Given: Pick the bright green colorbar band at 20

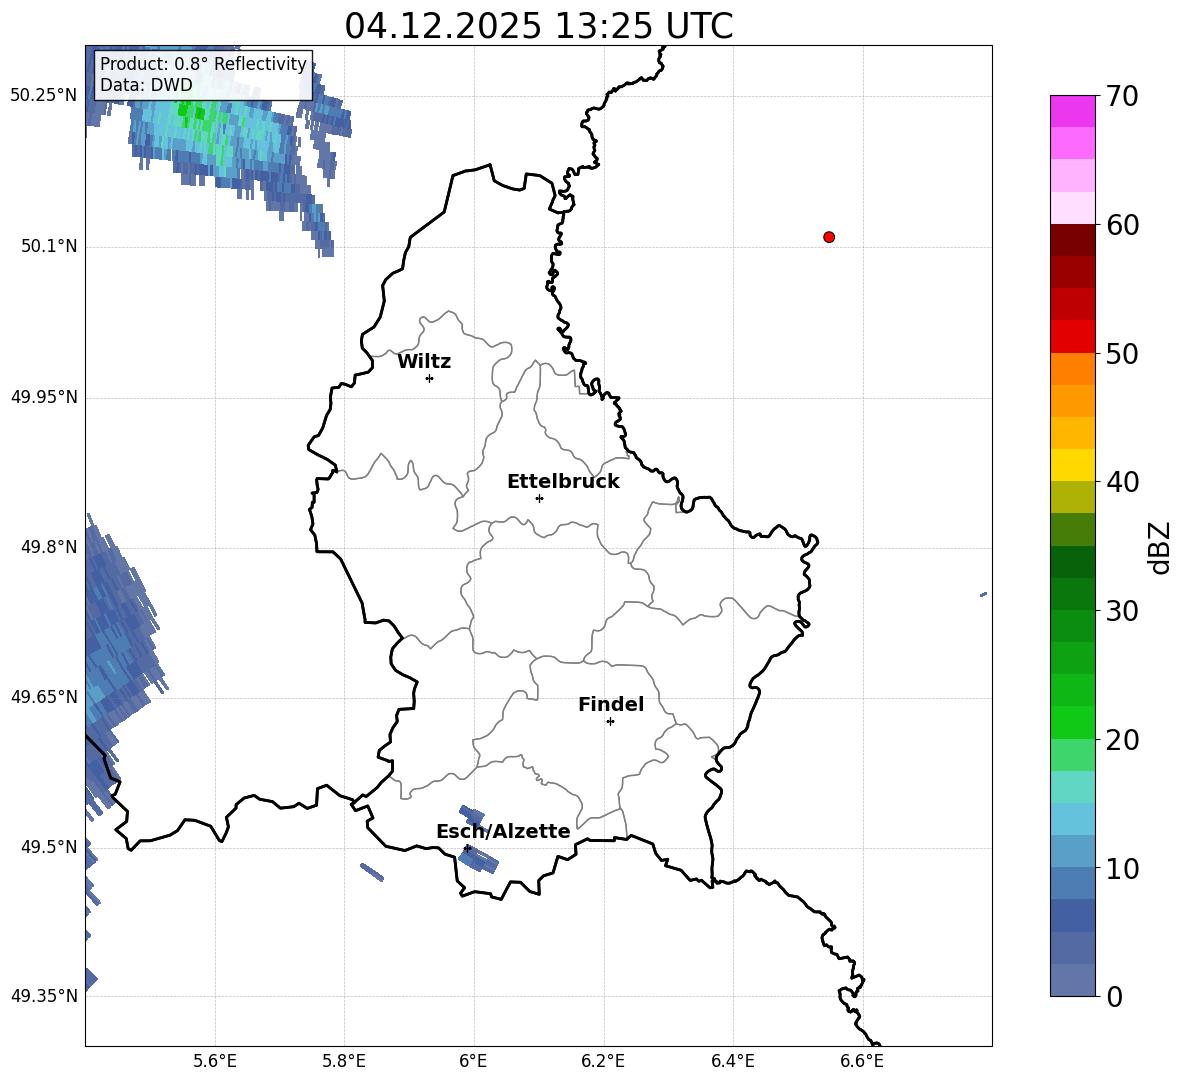Looking at the screenshot, I should tap(1073, 723).
